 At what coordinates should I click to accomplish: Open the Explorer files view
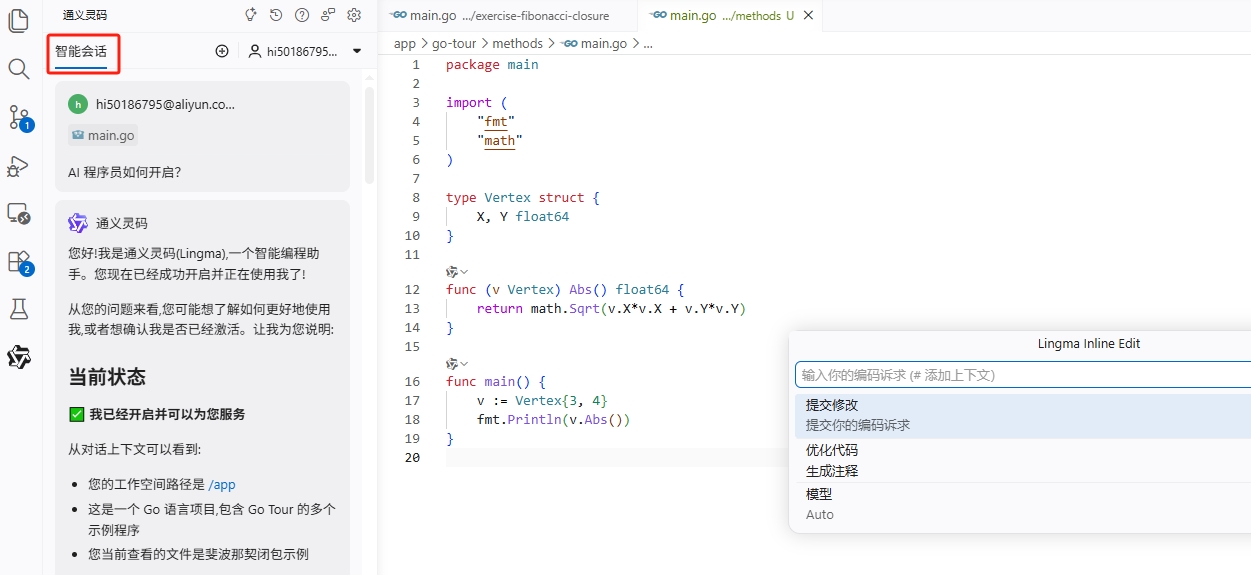[18, 21]
